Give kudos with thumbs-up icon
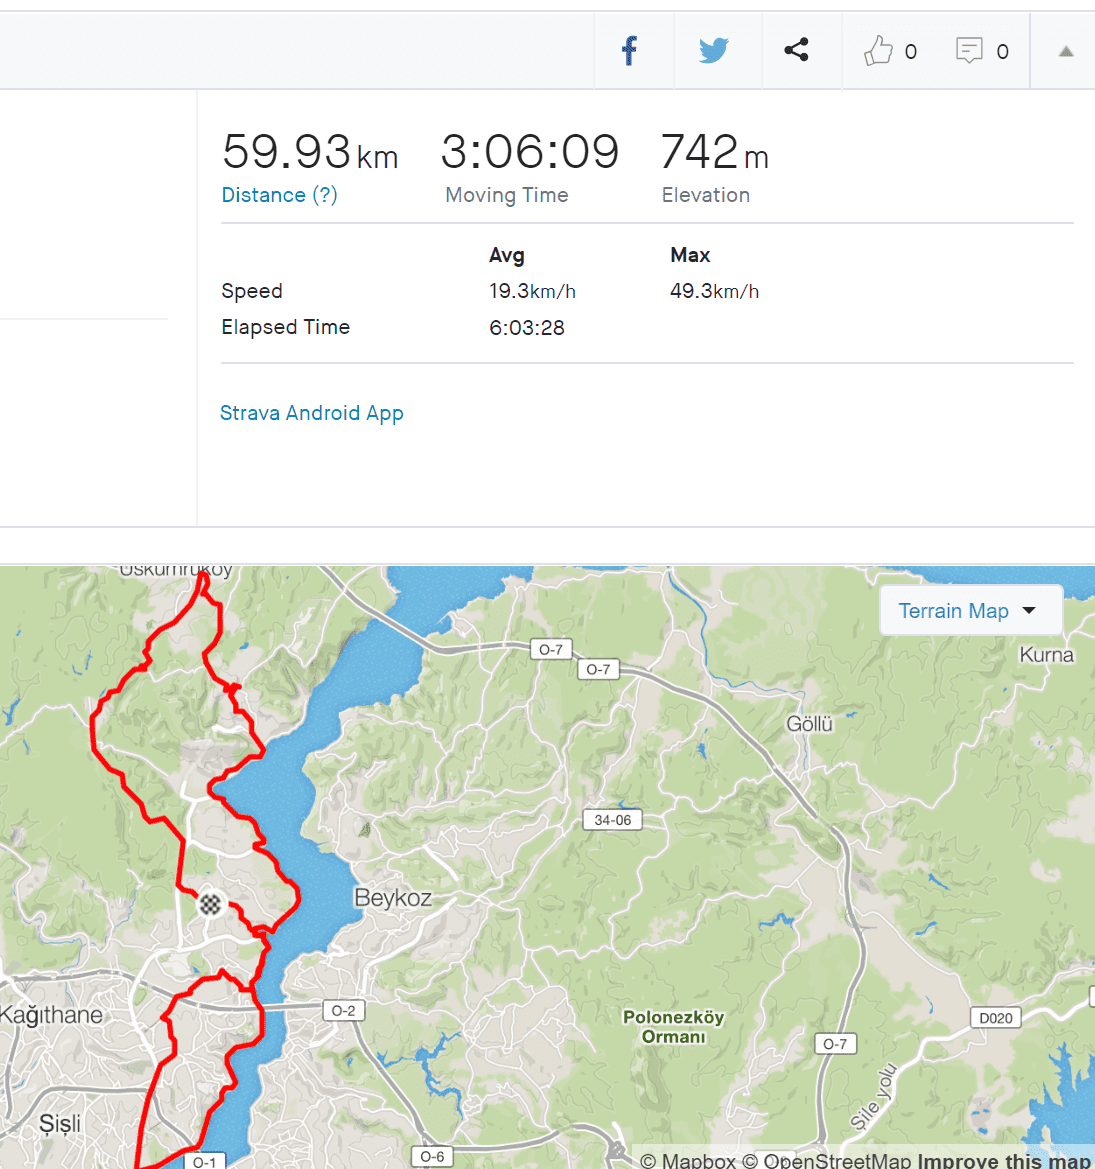The width and height of the screenshot is (1095, 1169). (x=879, y=51)
